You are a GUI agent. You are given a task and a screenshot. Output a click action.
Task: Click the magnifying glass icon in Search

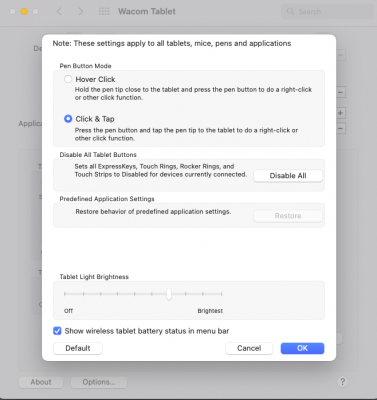[x=290, y=12]
